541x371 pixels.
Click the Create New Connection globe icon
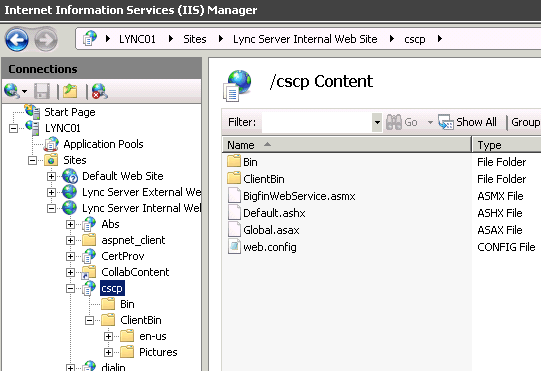pyautogui.click(x=11, y=91)
